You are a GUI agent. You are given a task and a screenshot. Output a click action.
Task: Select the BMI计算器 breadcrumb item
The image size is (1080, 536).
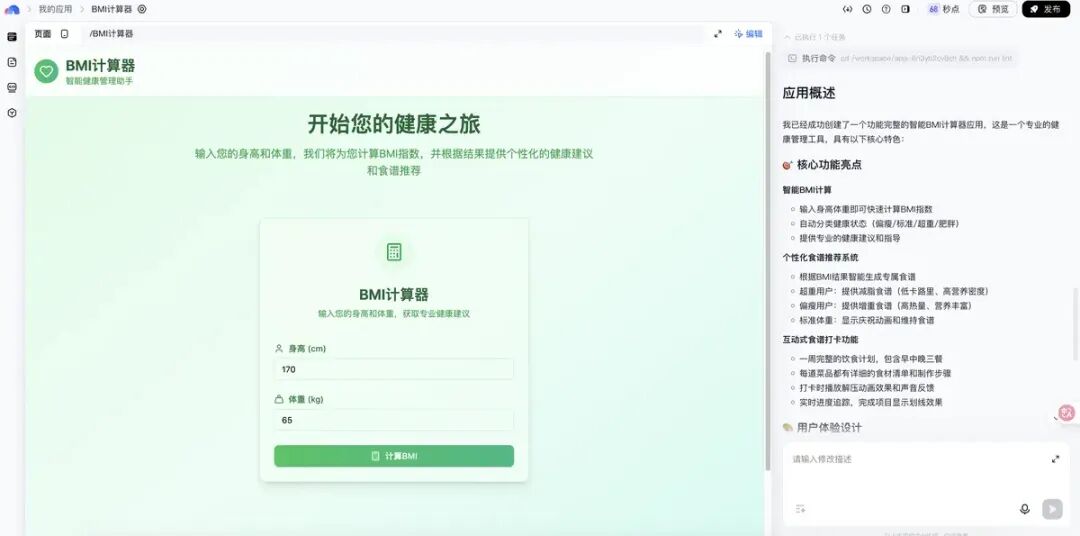[111, 10]
